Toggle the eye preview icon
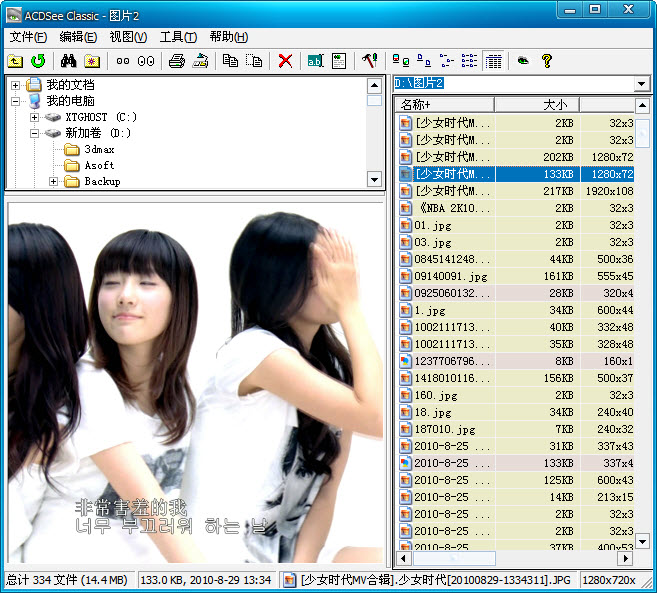Screen dimensions: 657x593 click(523, 61)
